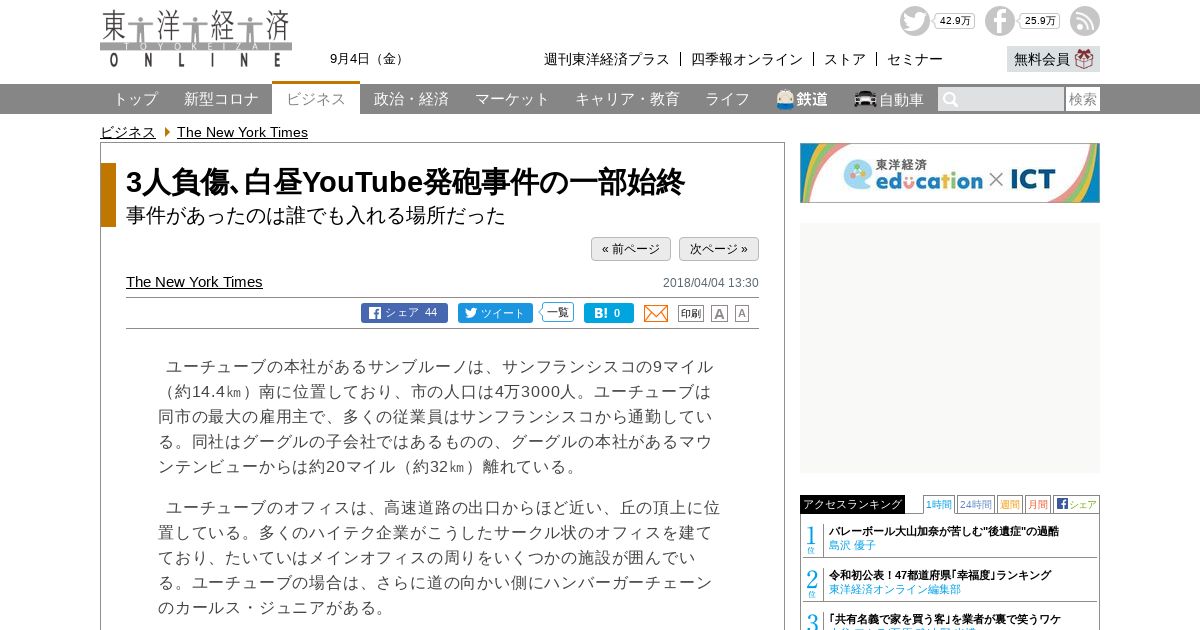
Task: Open the RSS feed icon
Action: point(1085,21)
